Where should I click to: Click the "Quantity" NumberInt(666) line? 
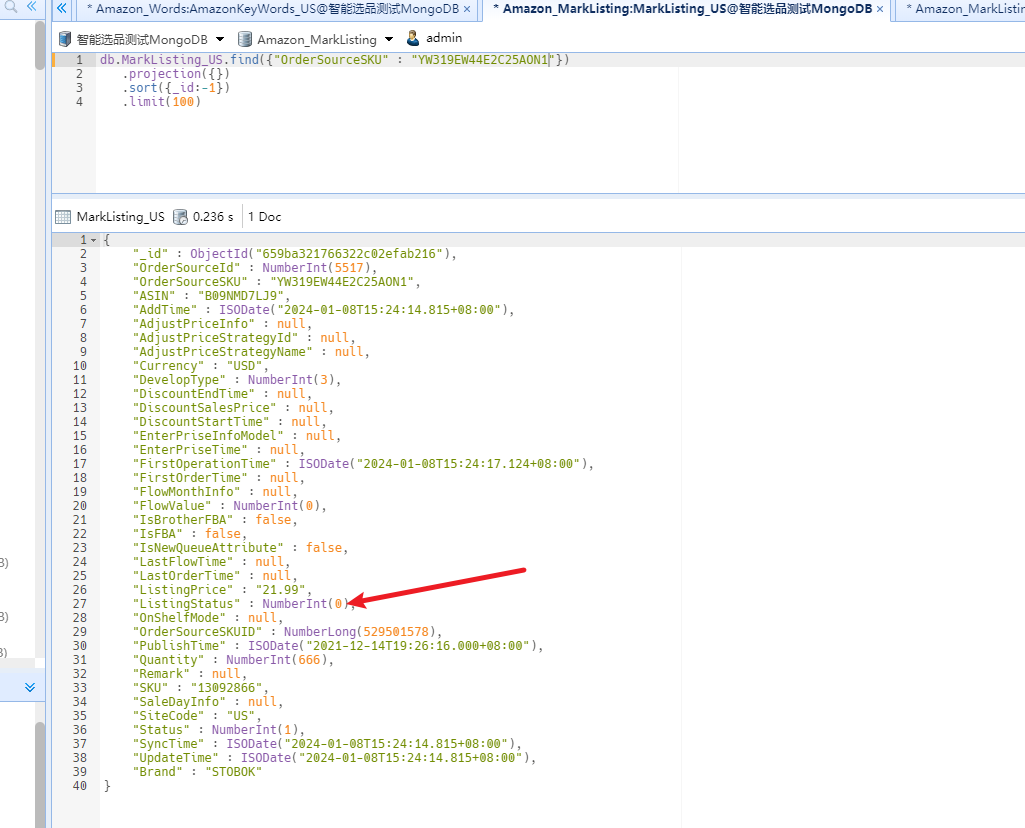(233, 660)
